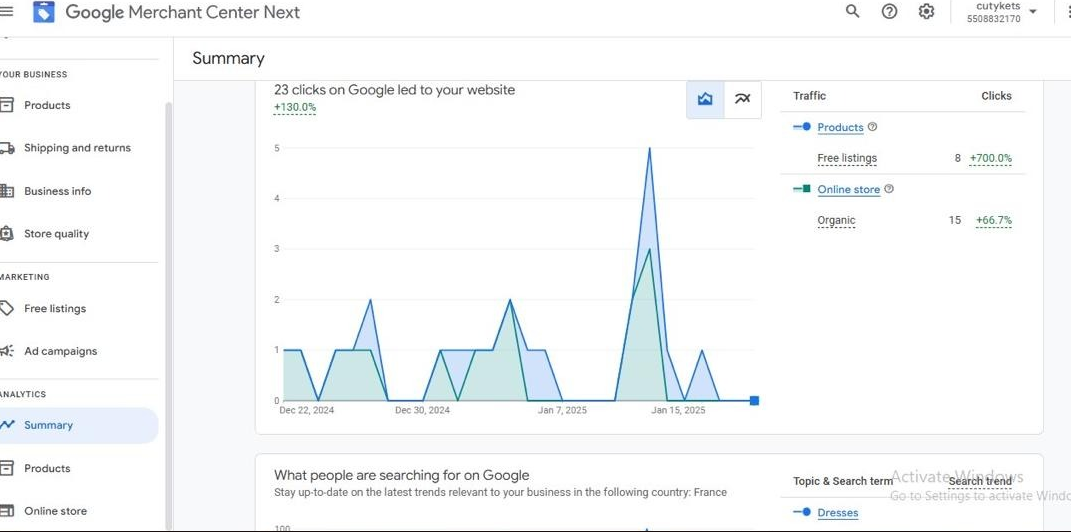Click the Google Merchant Center logo
Screen dimensions: 1071x532
pyautogui.click(x=44, y=12)
